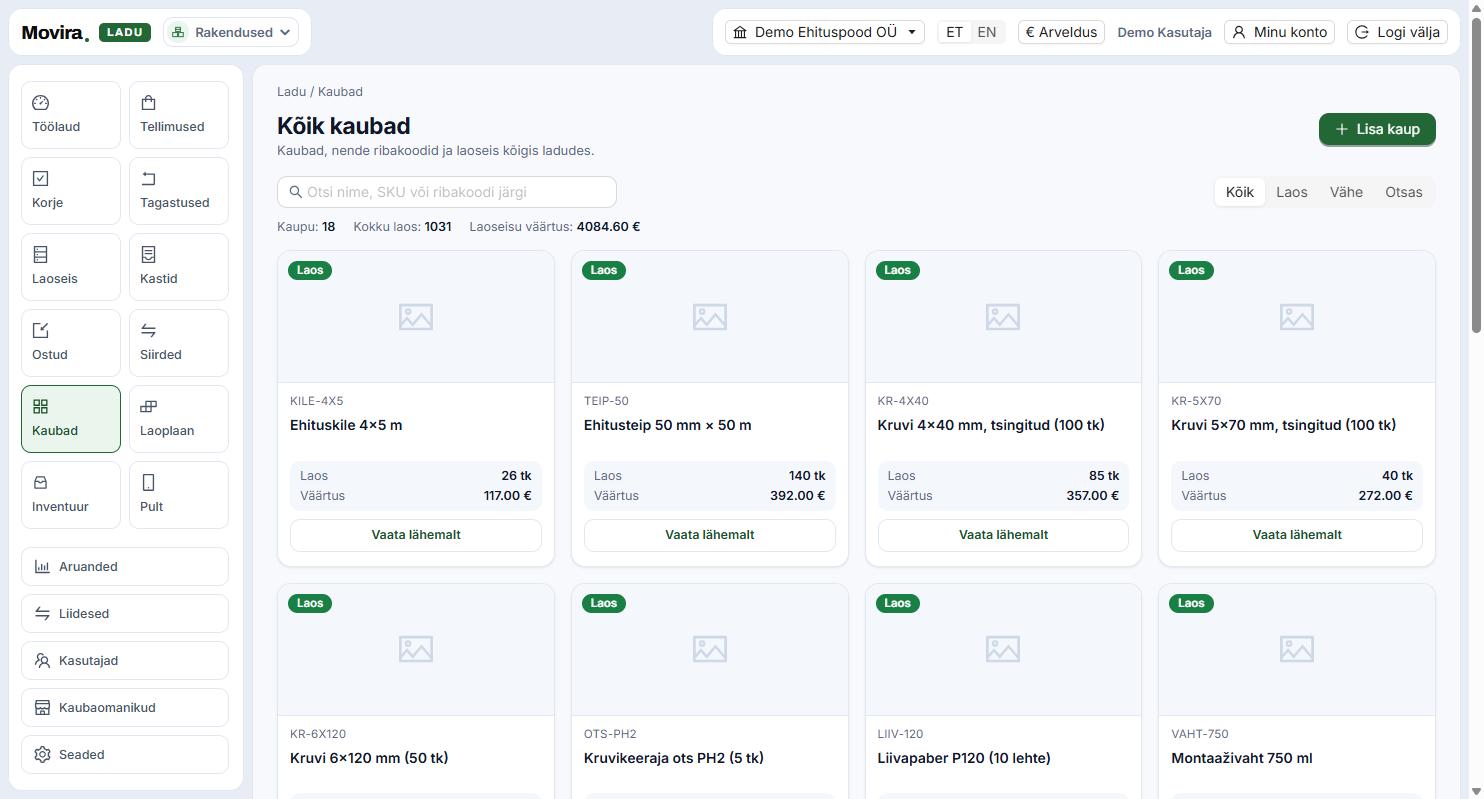View details of Ehituskile 4×5 m
1484x799 pixels.
416,535
